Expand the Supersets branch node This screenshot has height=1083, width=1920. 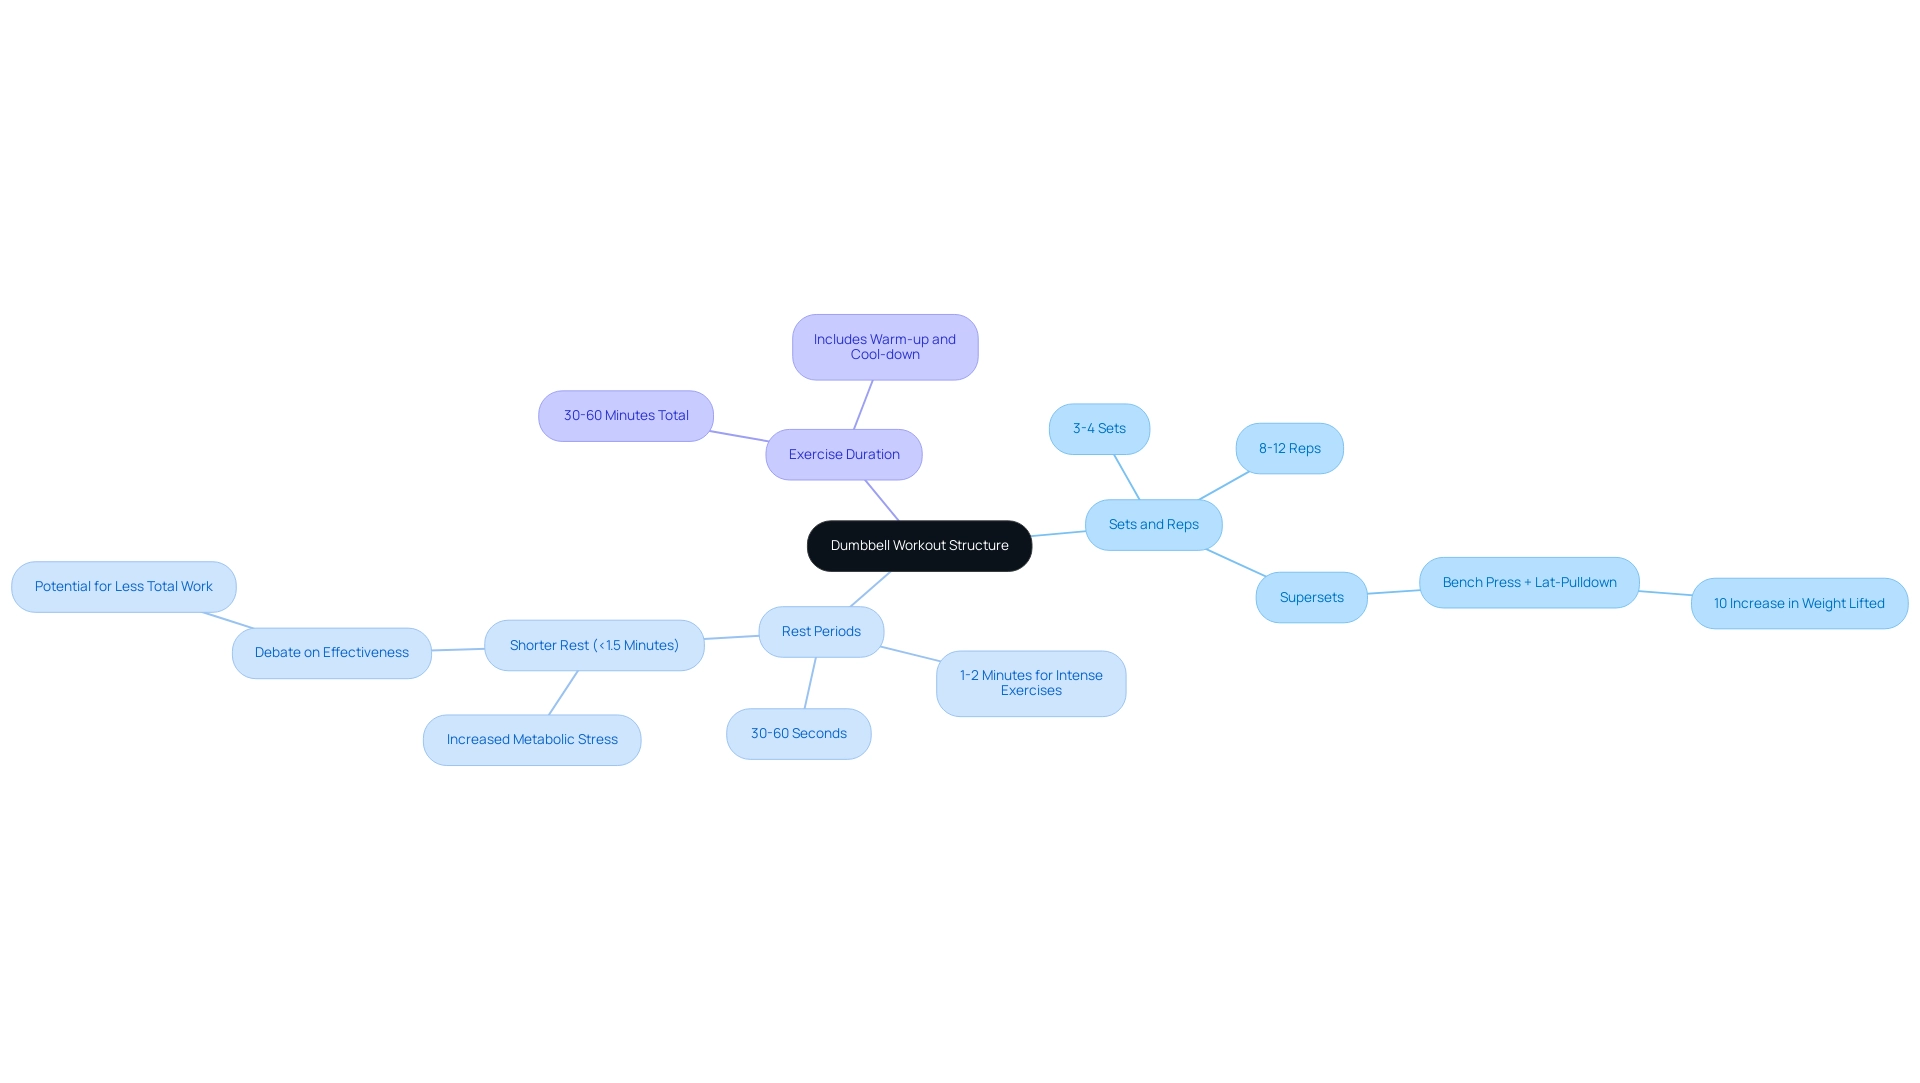(x=1309, y=596)
